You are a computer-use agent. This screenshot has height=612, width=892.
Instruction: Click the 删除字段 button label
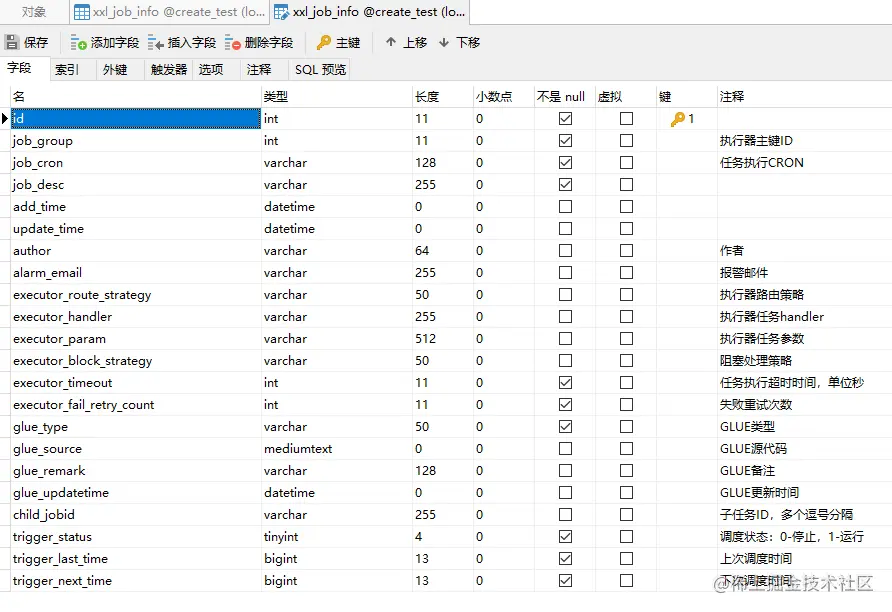tap(269, 43)
